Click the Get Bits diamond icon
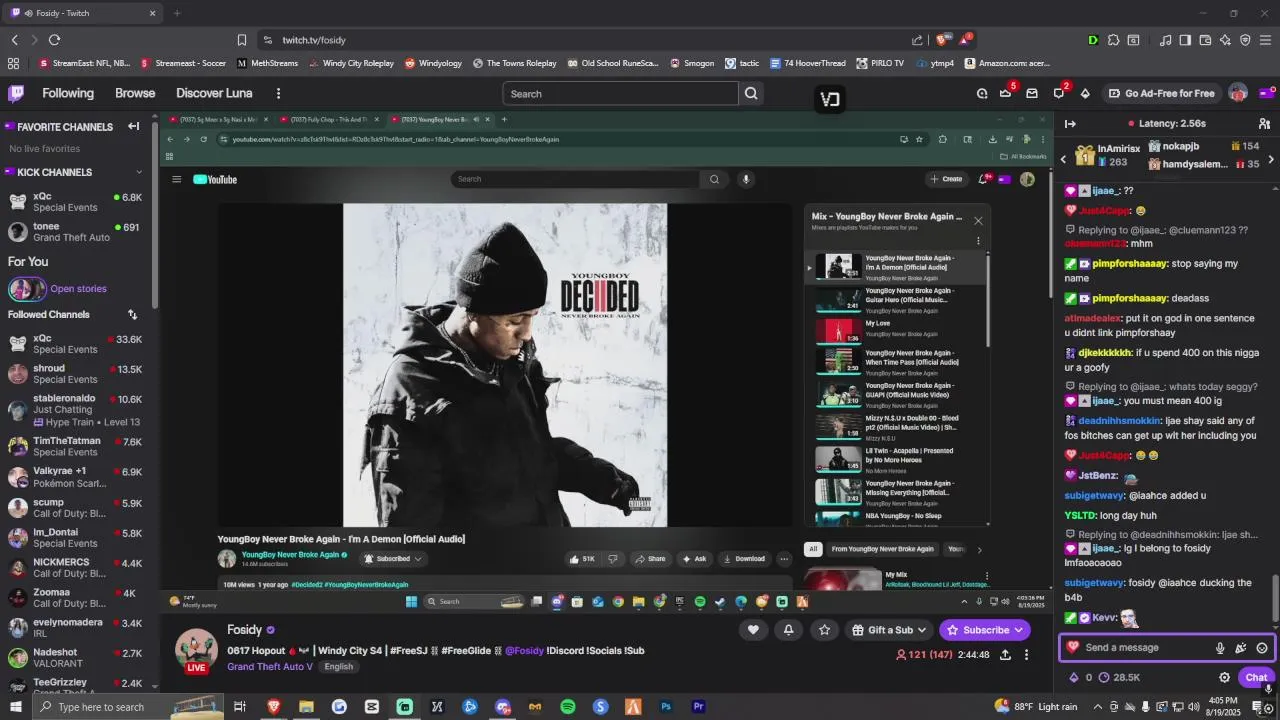The width and height of the screenshot is (1280, 720). point(1085,93)
